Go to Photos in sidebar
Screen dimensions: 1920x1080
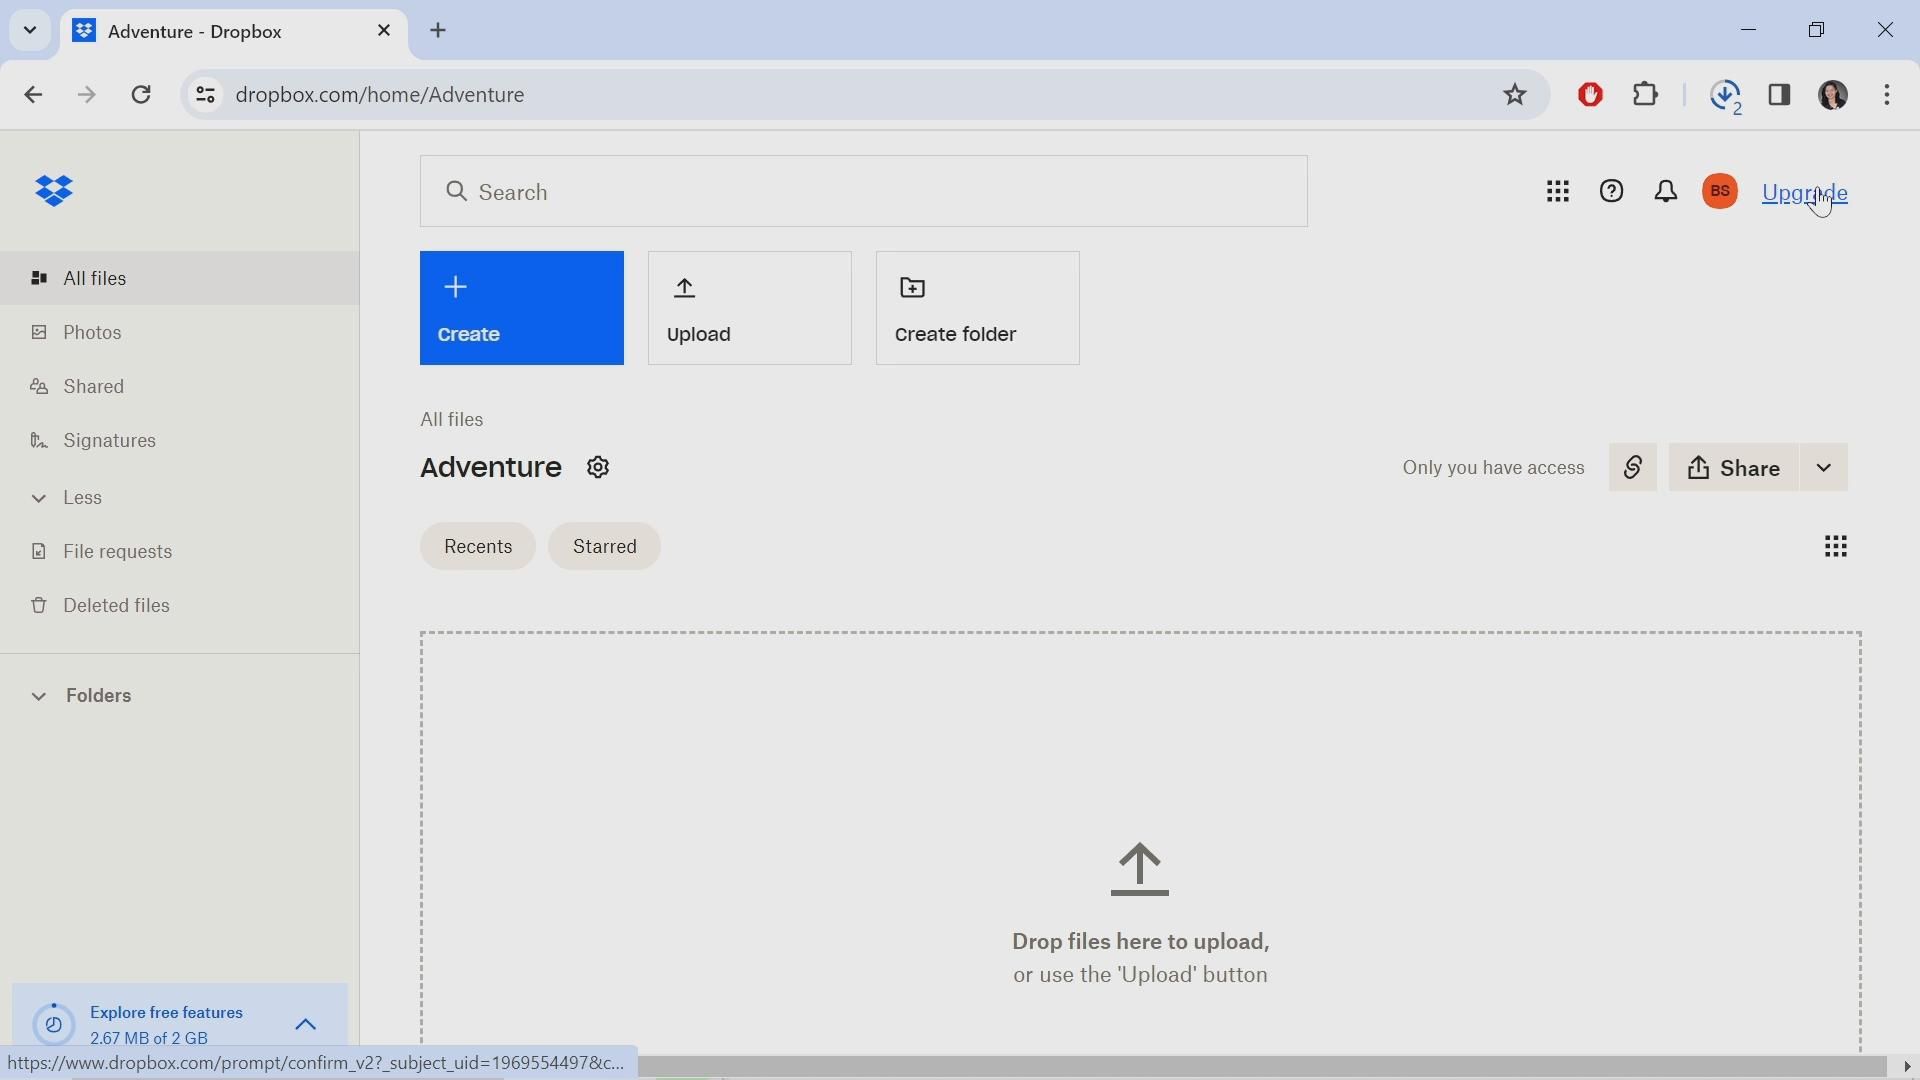tap(92, 333)
